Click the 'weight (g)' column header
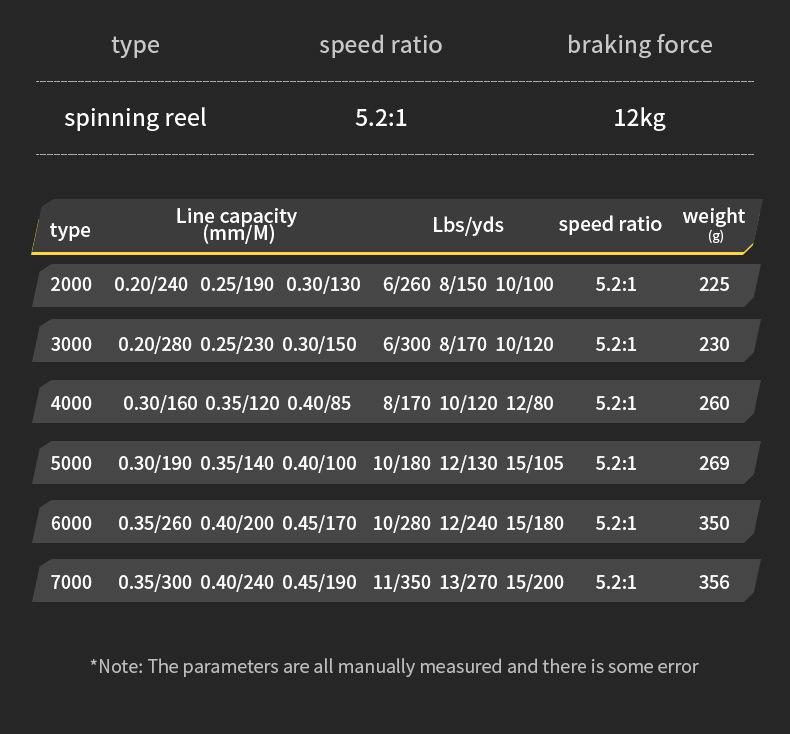This screenshot has width=790, height=734. click(x=714, y=223)
